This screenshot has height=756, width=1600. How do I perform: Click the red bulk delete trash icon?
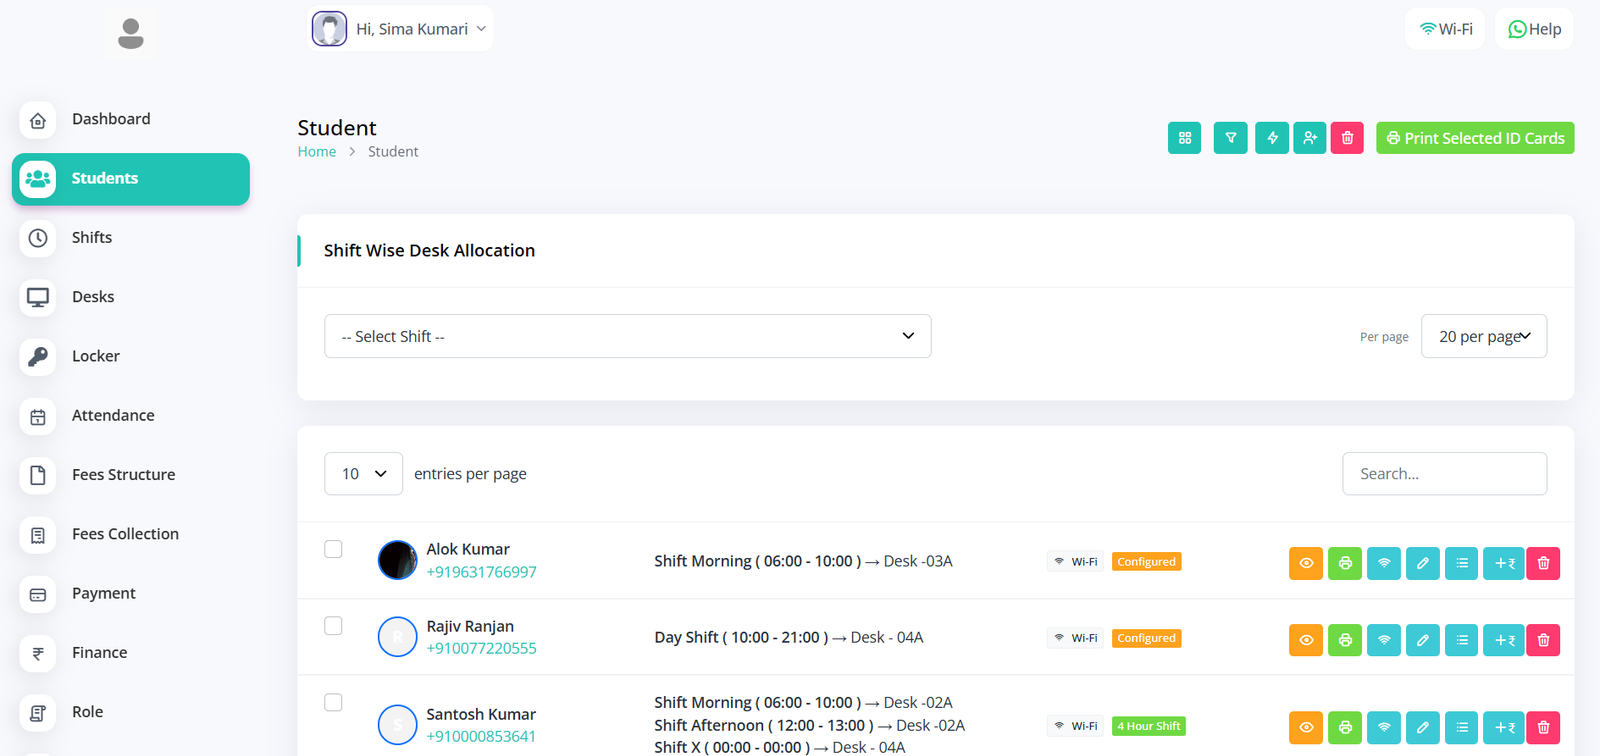[x=1347, y=138]
